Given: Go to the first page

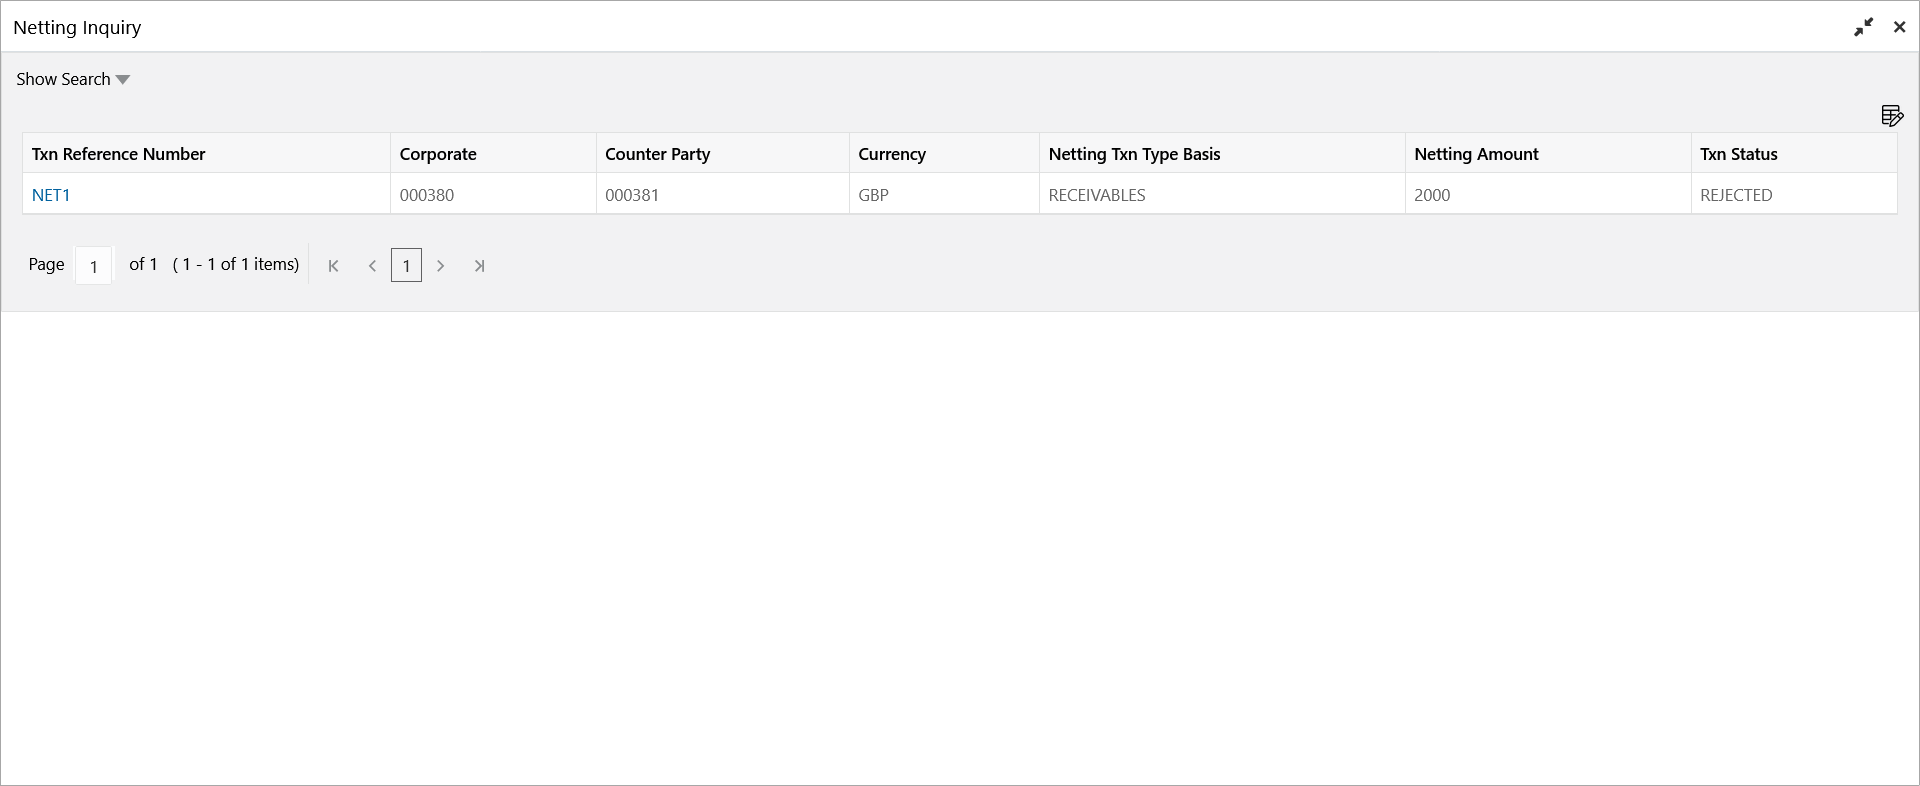Looking at the screenshot, I should coord(334,266).
